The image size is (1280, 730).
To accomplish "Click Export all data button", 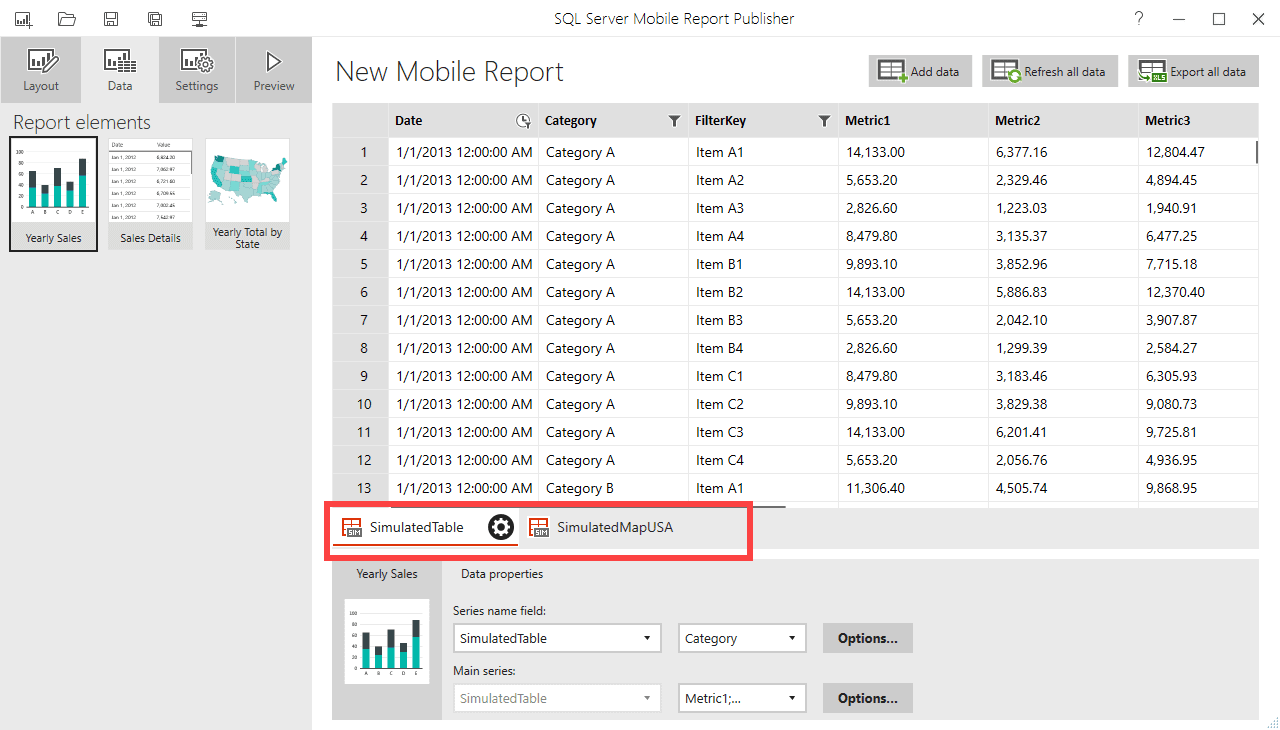I will [1193, 71].
